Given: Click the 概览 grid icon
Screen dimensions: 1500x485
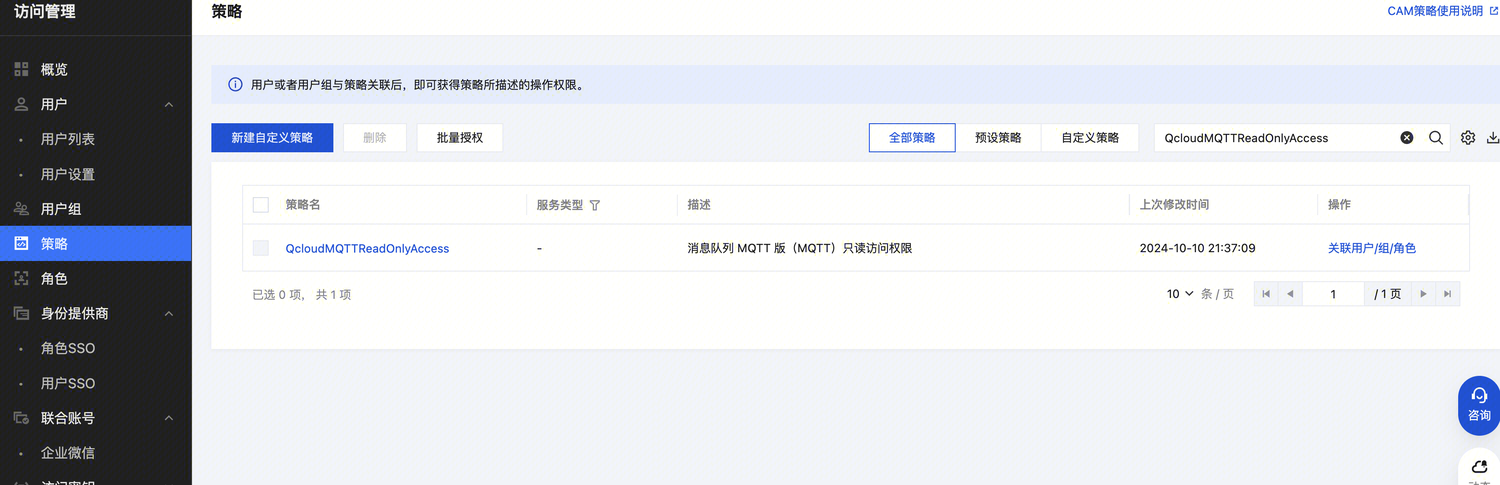Looking at the screenshot, I should click(21, 69).
